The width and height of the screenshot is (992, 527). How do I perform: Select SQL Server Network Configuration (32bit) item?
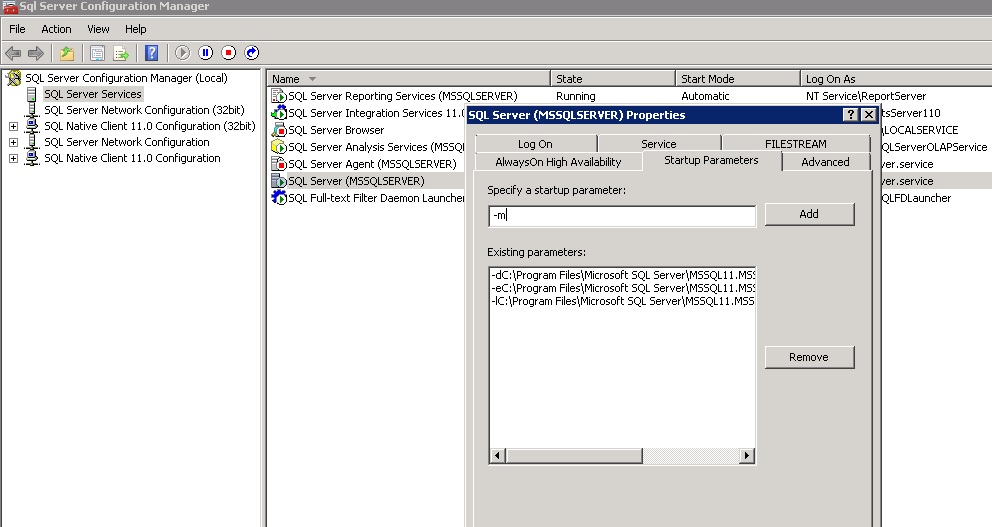pos(144,110)
